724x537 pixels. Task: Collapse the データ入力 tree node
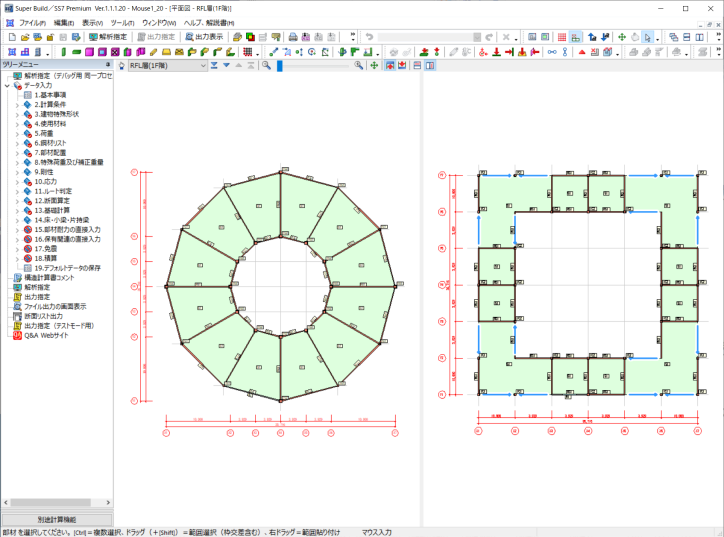pos(7,85)
